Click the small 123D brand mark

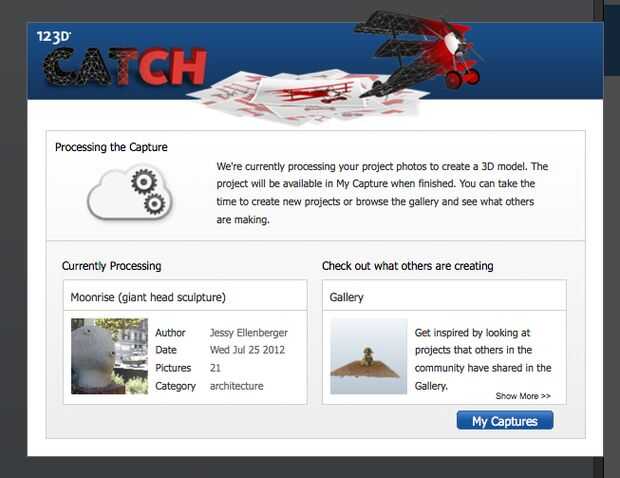(54, 37)
